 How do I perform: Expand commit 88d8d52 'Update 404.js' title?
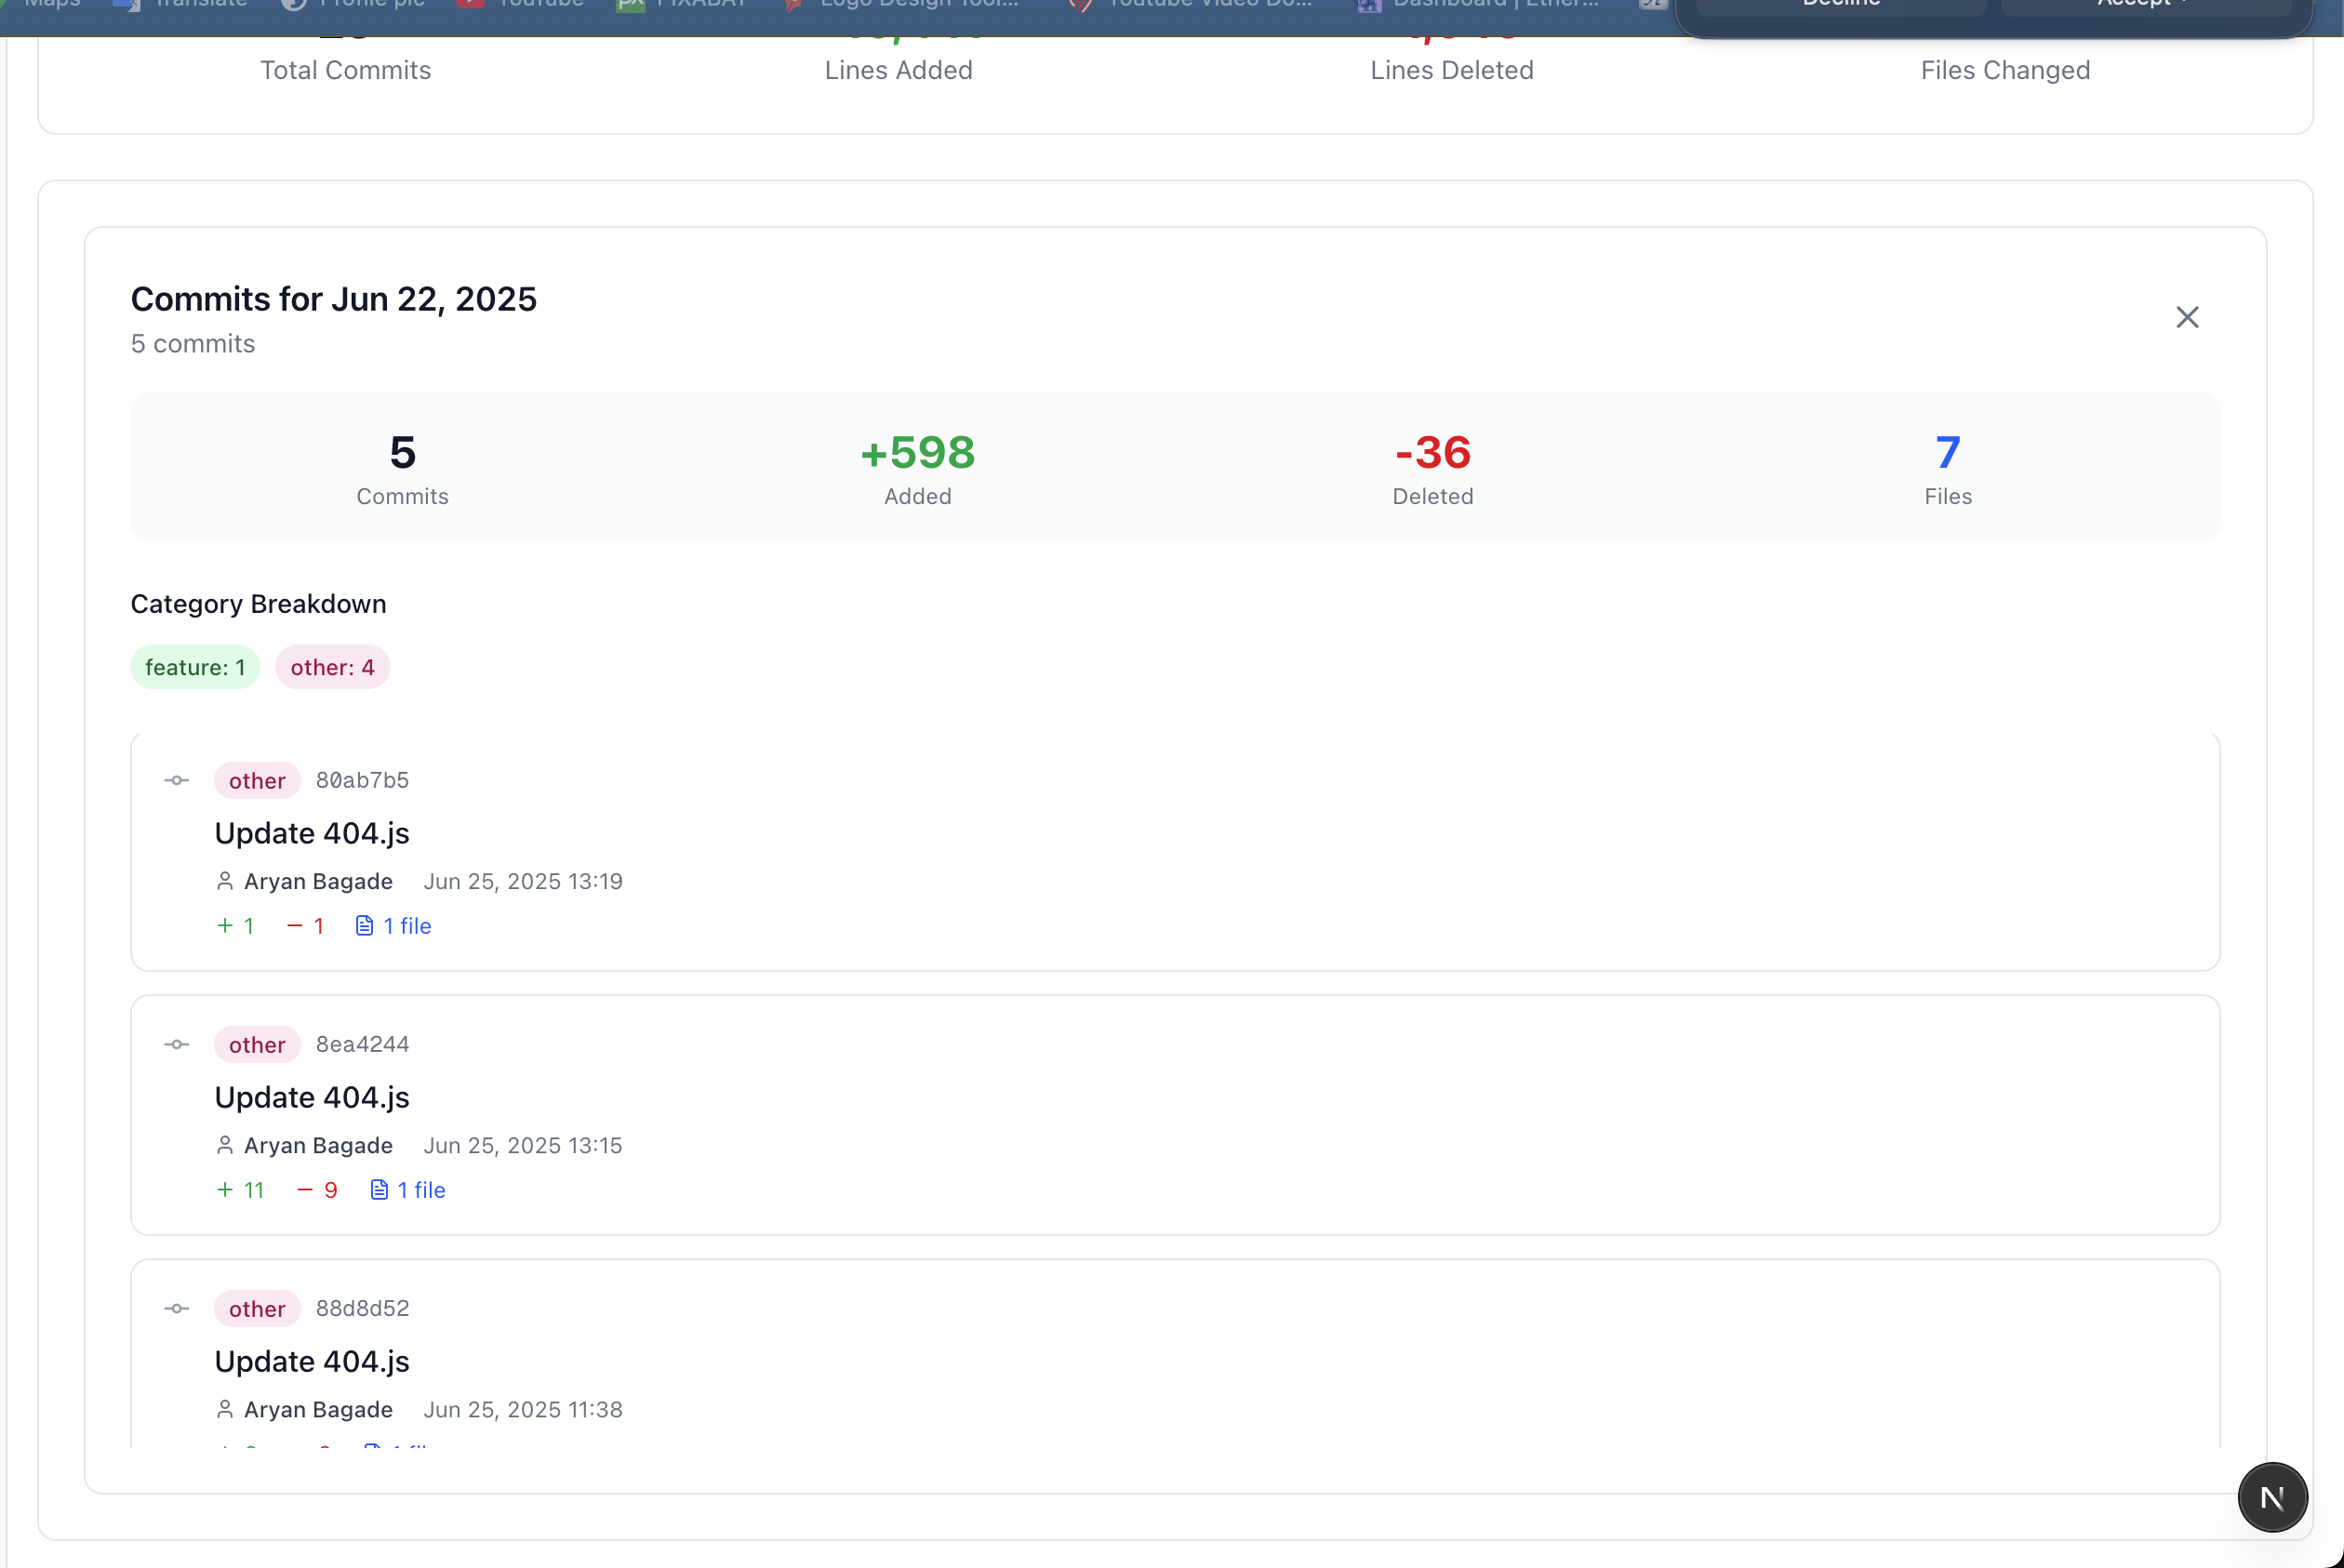[x=312, y=1361]
